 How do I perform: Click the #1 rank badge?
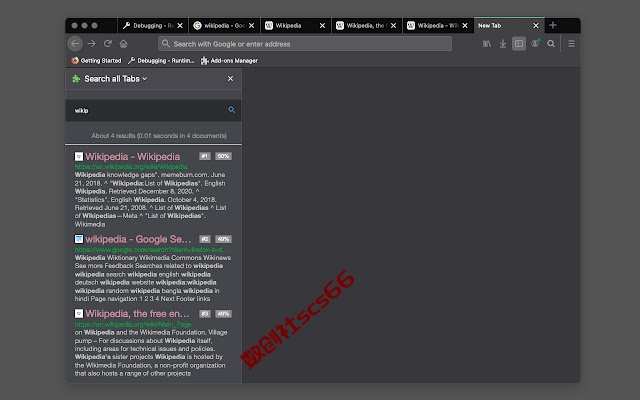coord(205,156)
